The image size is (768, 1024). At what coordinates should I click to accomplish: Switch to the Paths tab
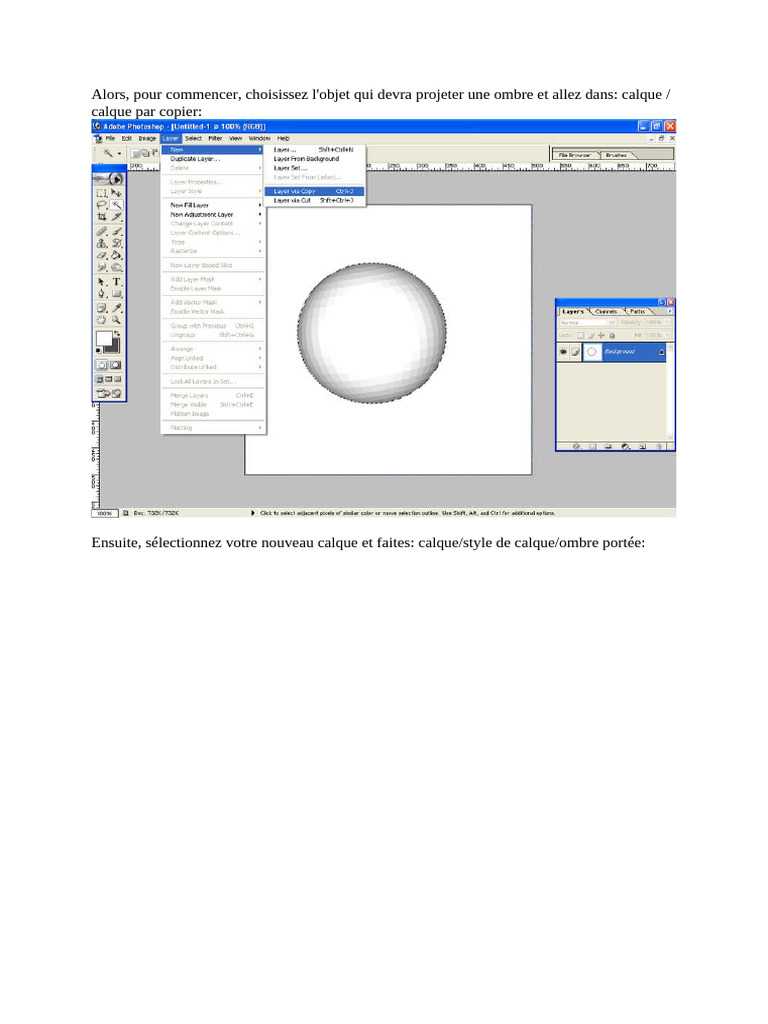click(x=637, y=312)
